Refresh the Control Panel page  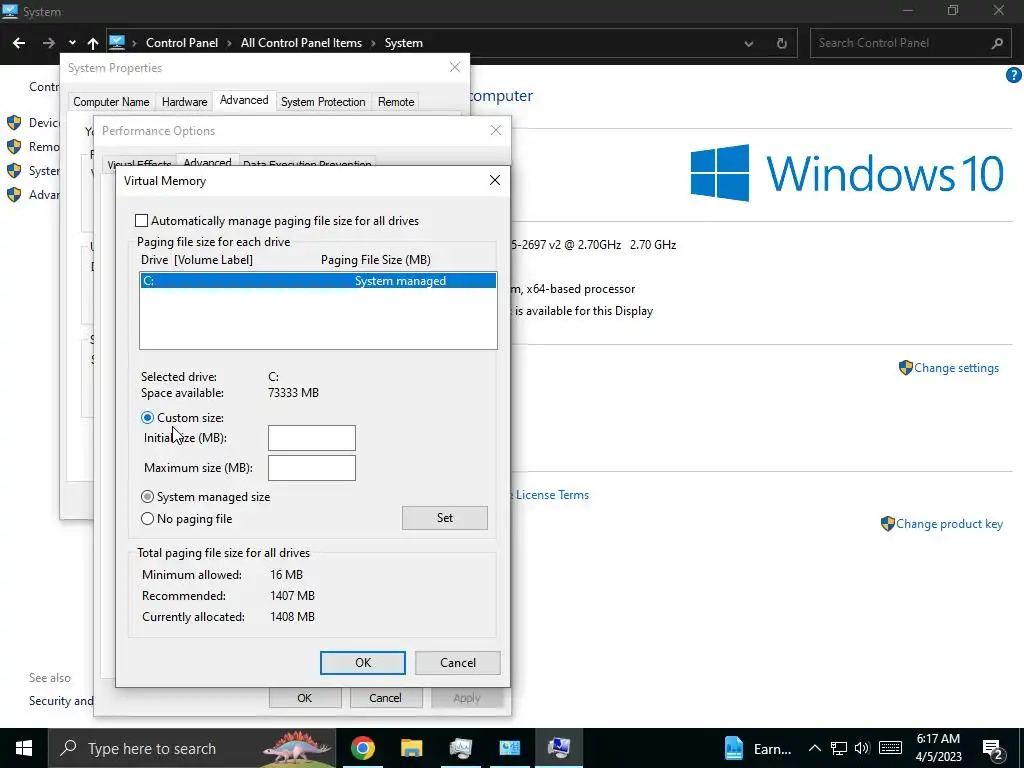[781, 44]
